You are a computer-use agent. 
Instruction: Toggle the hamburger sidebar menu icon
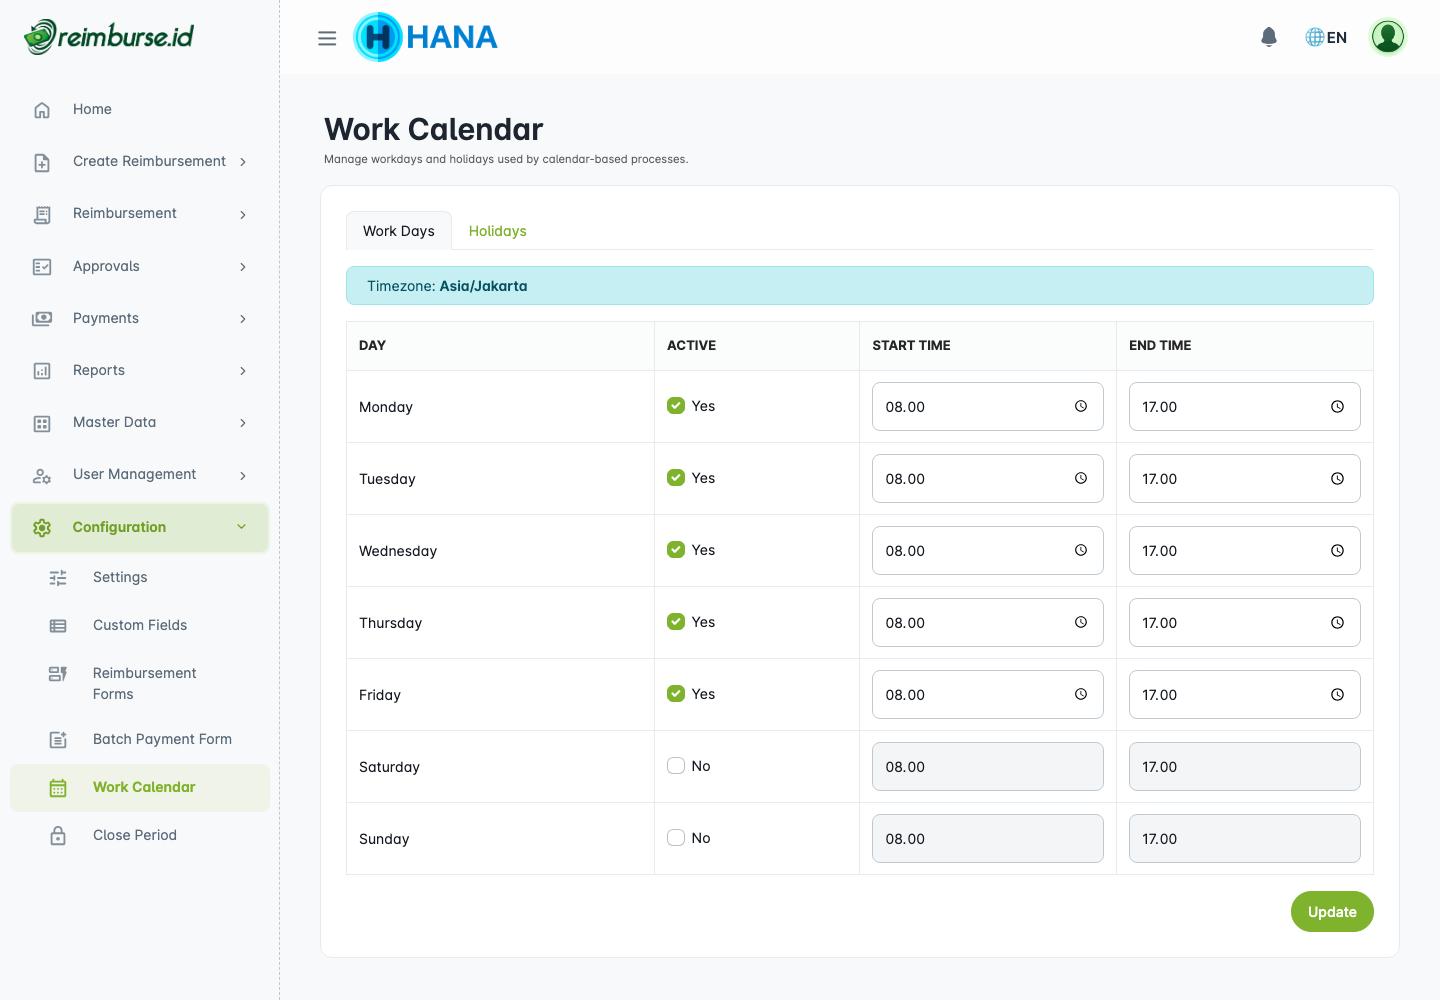pos(327,38)
